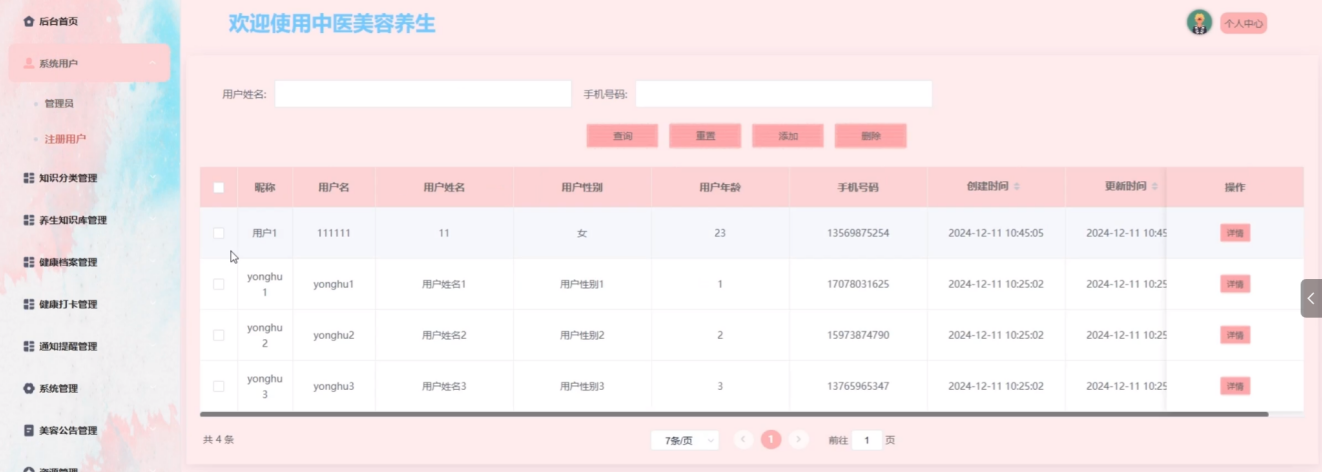Go to the next page arrow
This screenshot has width=1322, height=472.
click(798, 440)
